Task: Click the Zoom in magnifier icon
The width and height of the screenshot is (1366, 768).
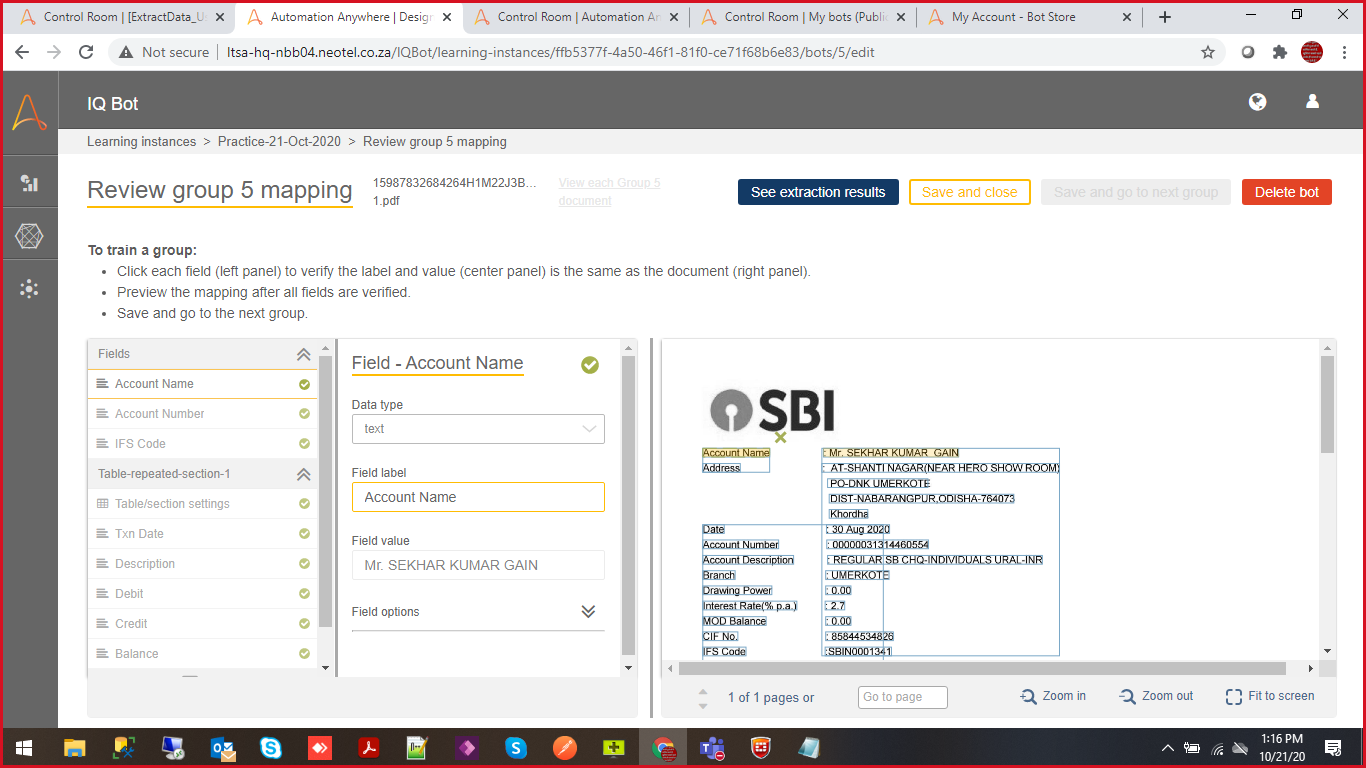Action: 1028,696
